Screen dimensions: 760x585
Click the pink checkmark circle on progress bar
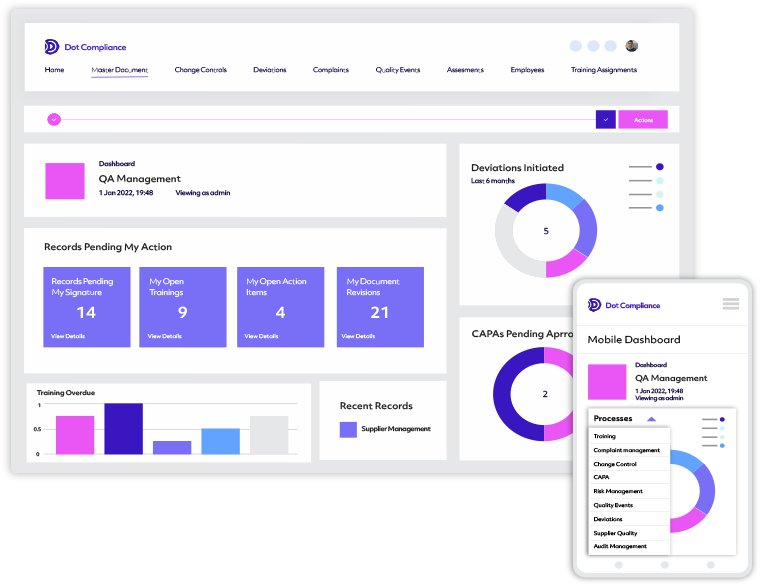(x=54, y=119)
